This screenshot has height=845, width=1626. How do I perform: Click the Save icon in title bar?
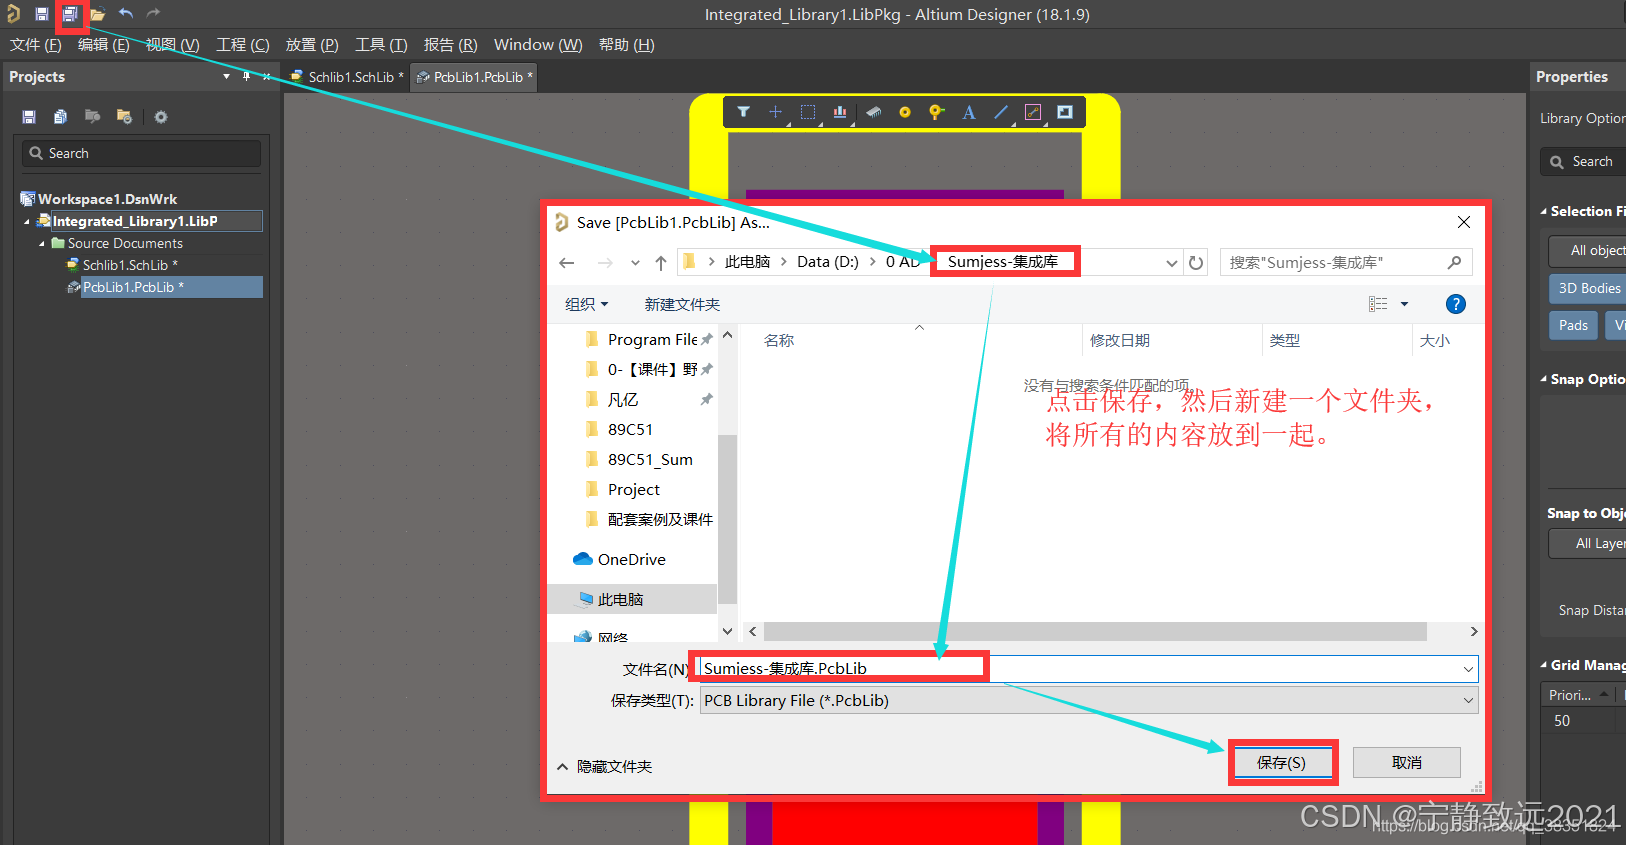[42, 14]
